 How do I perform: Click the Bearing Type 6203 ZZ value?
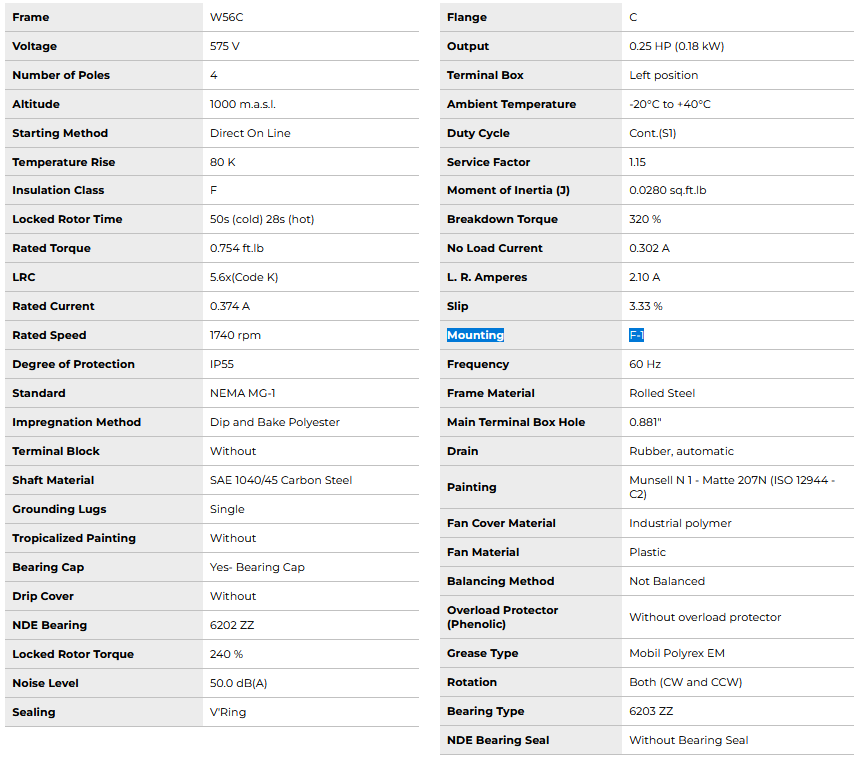pos(651,711)
